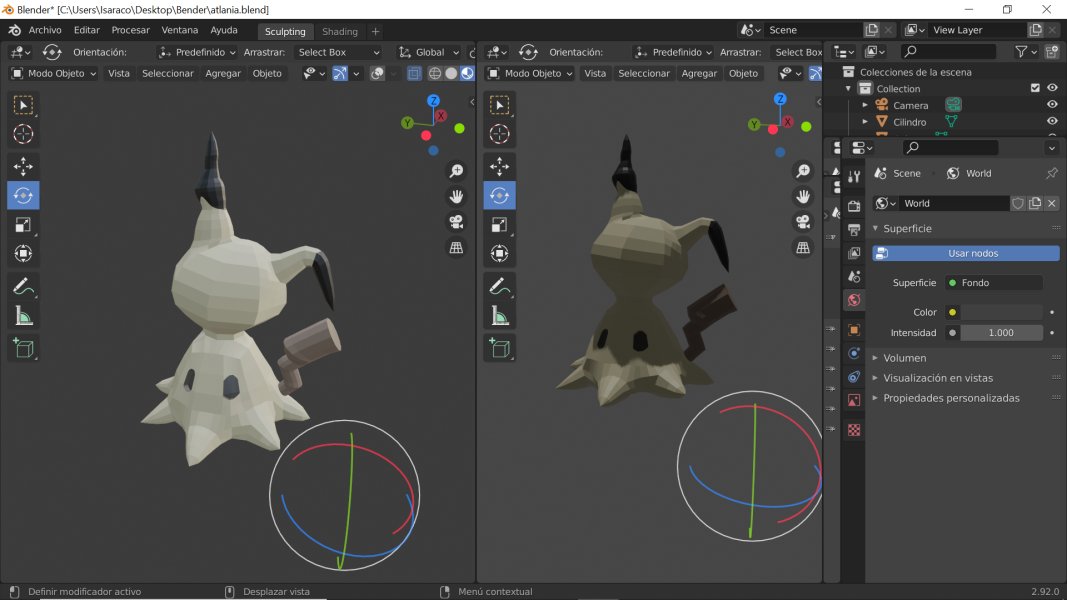The image size is (1067, 600).
Task: Choose the Add Cube tool in left viewport
Action: point(23,348)
